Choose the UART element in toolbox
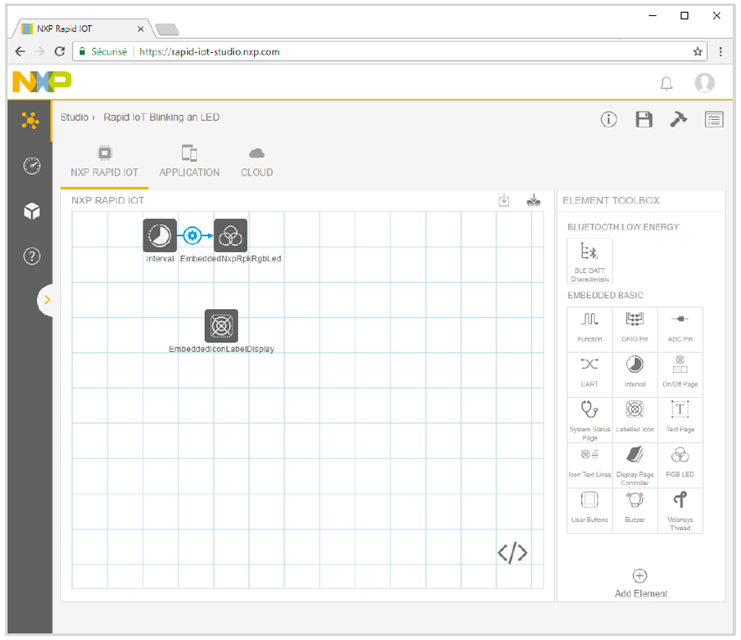This screenshot has height=640, width=741. click(589, 370)
